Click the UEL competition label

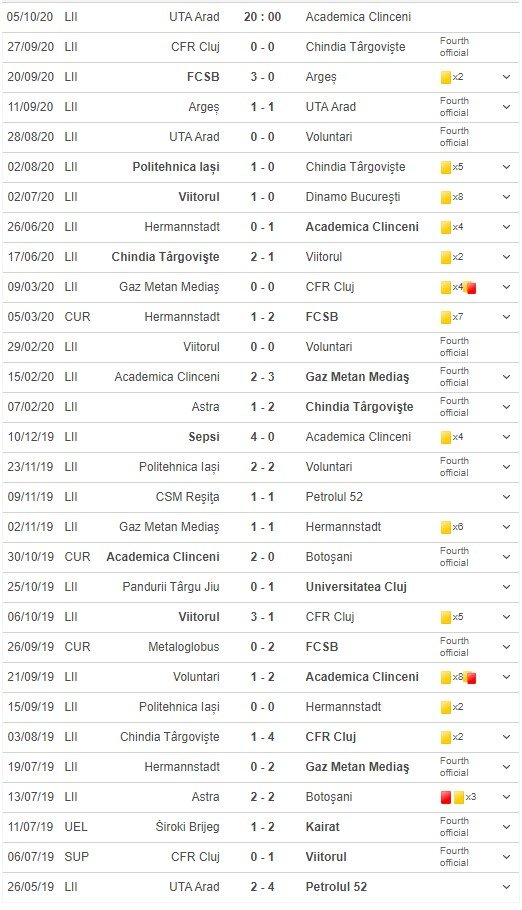click(x=76, y=827)
